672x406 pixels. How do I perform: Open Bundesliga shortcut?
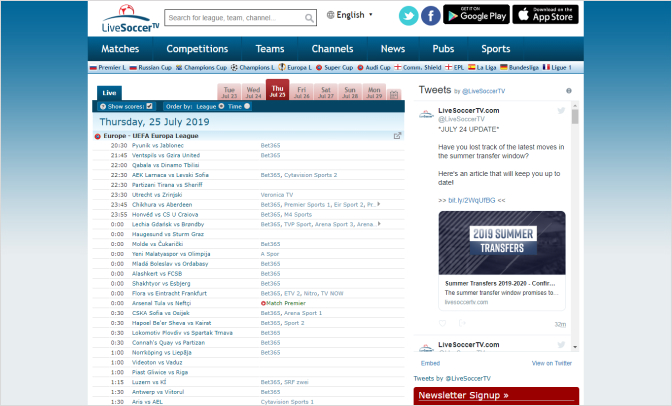[519, 68]
